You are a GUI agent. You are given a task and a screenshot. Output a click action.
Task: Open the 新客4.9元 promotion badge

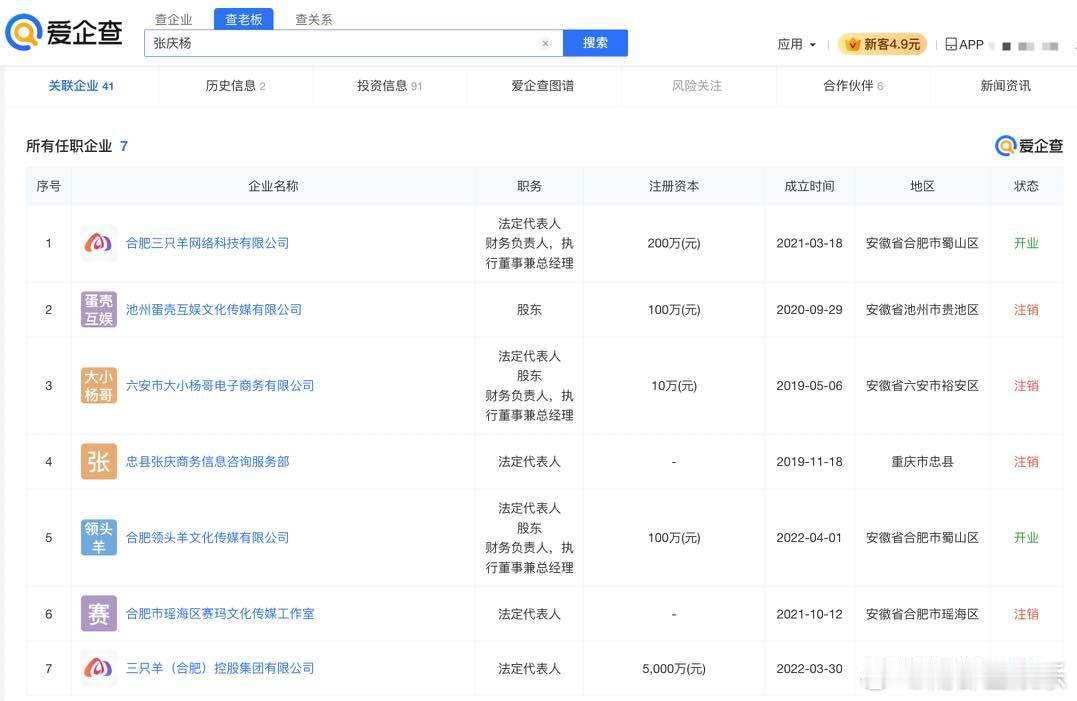883,45
